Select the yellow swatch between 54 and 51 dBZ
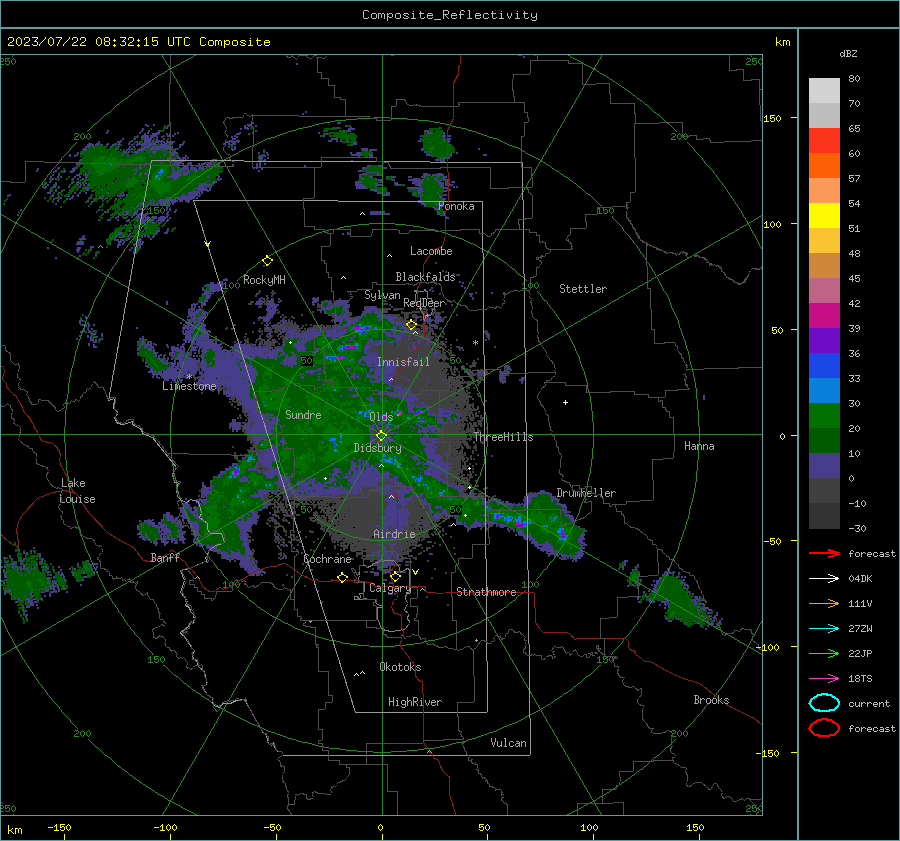 tap(824, 216)
